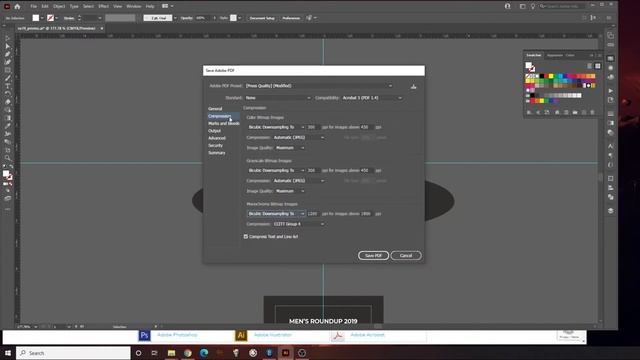Click Illustrator icon on Windows taskbar
640x360 pixels.
(286, 353)
